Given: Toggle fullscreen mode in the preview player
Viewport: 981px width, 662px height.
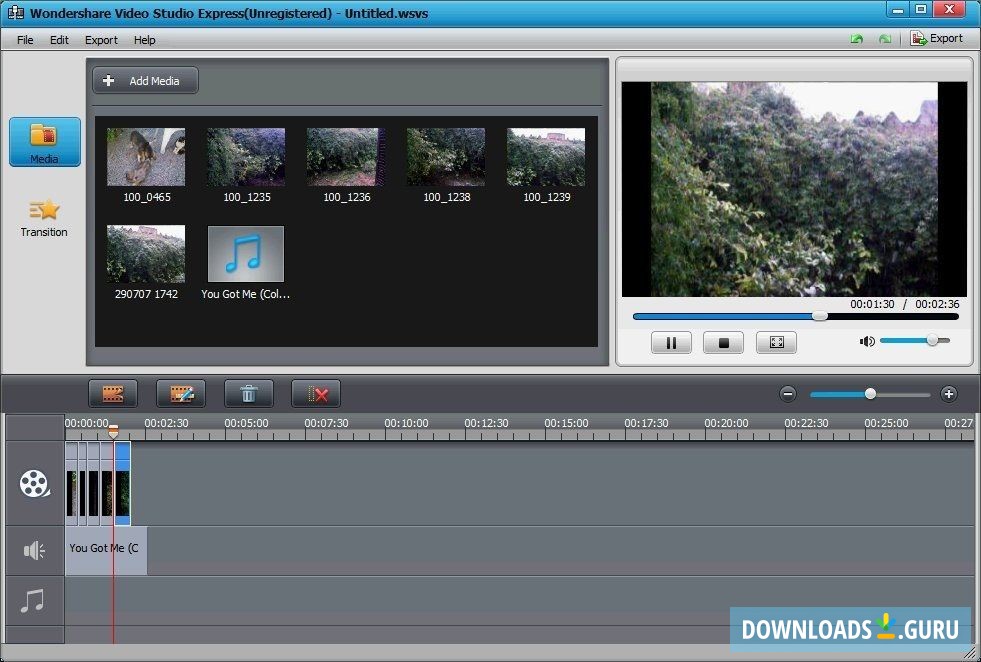Looking at the screenshot, I should (776, 342).
